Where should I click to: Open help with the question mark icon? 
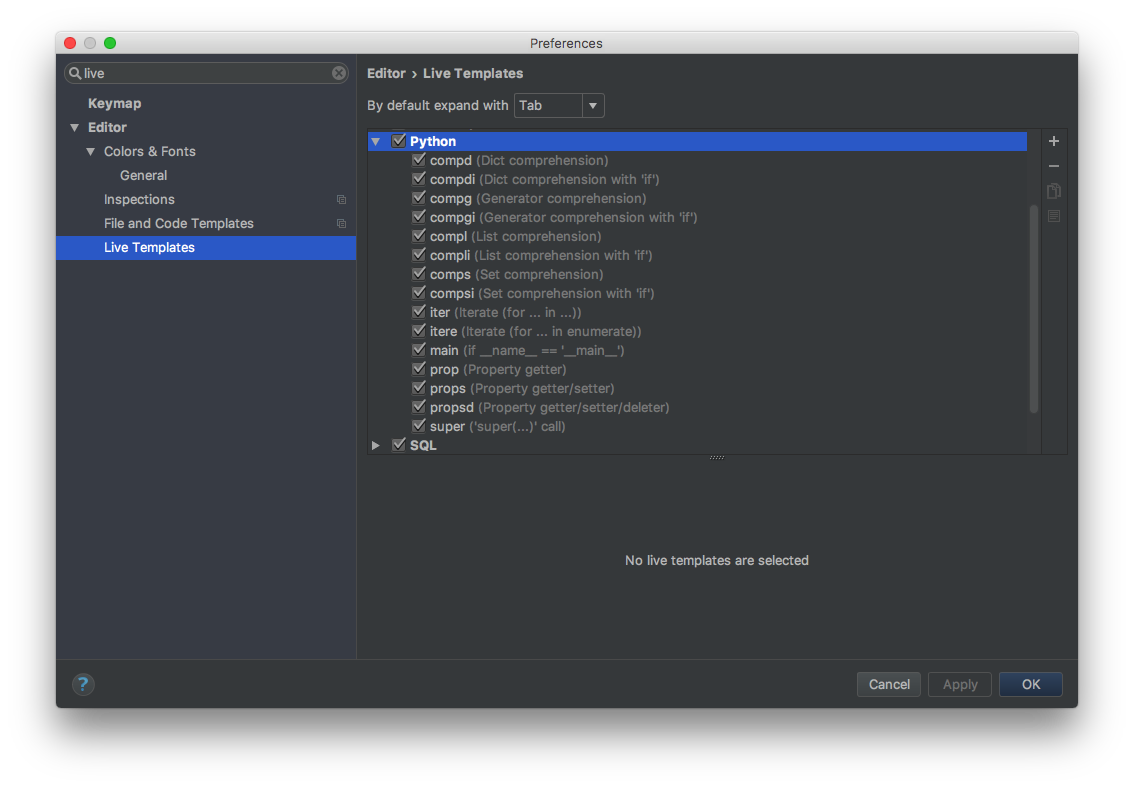coord(83,684)
